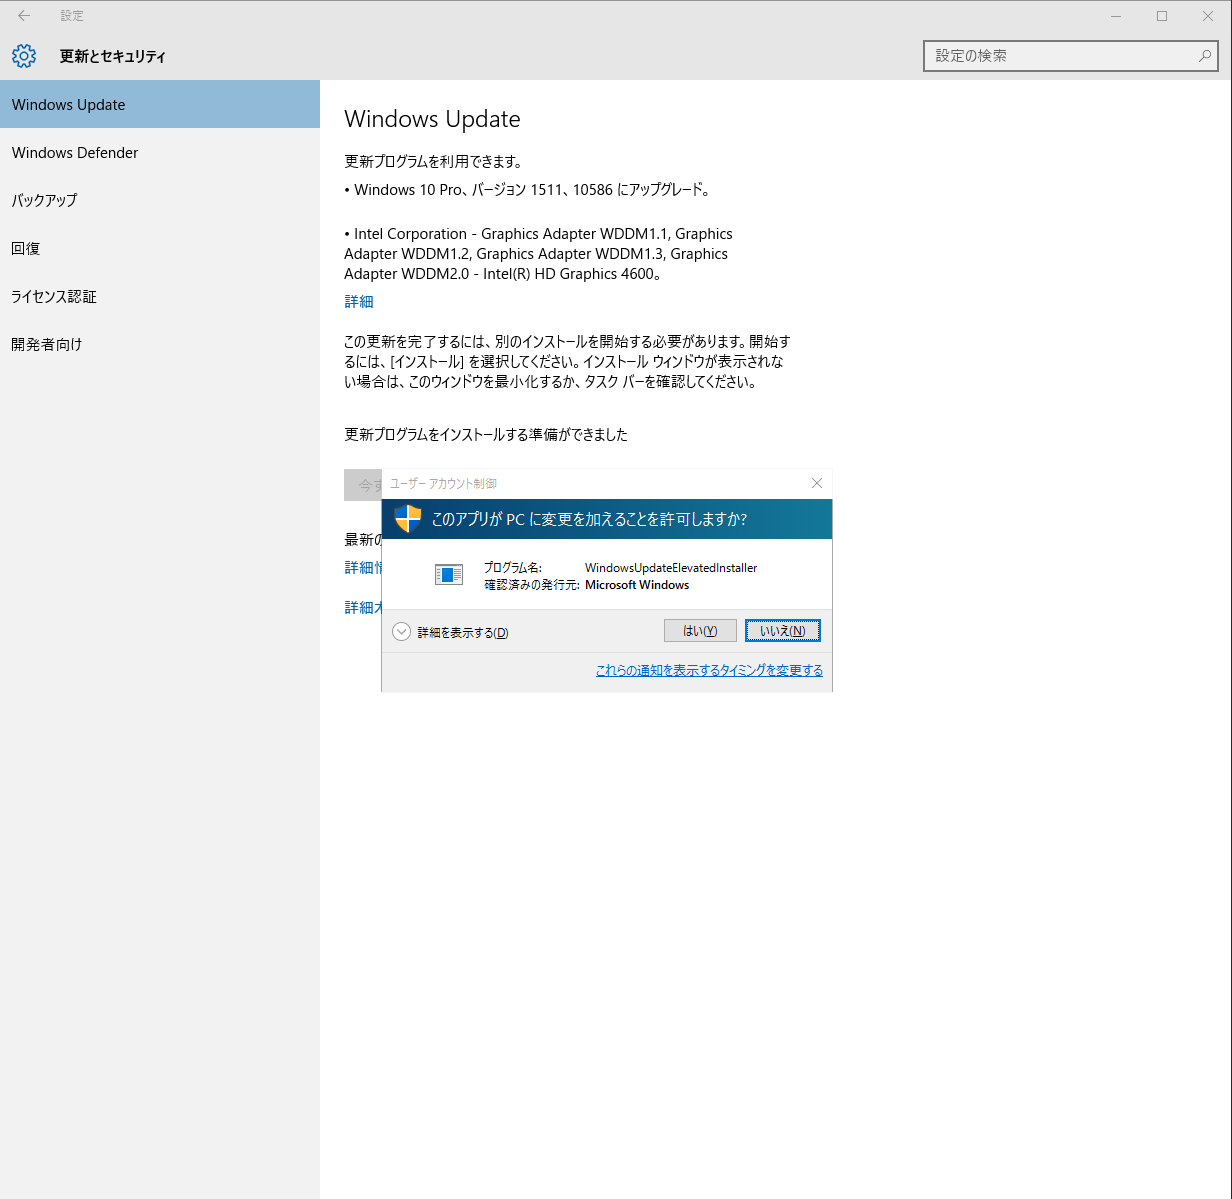Click the 更新とセキュリティ header title

112,56
